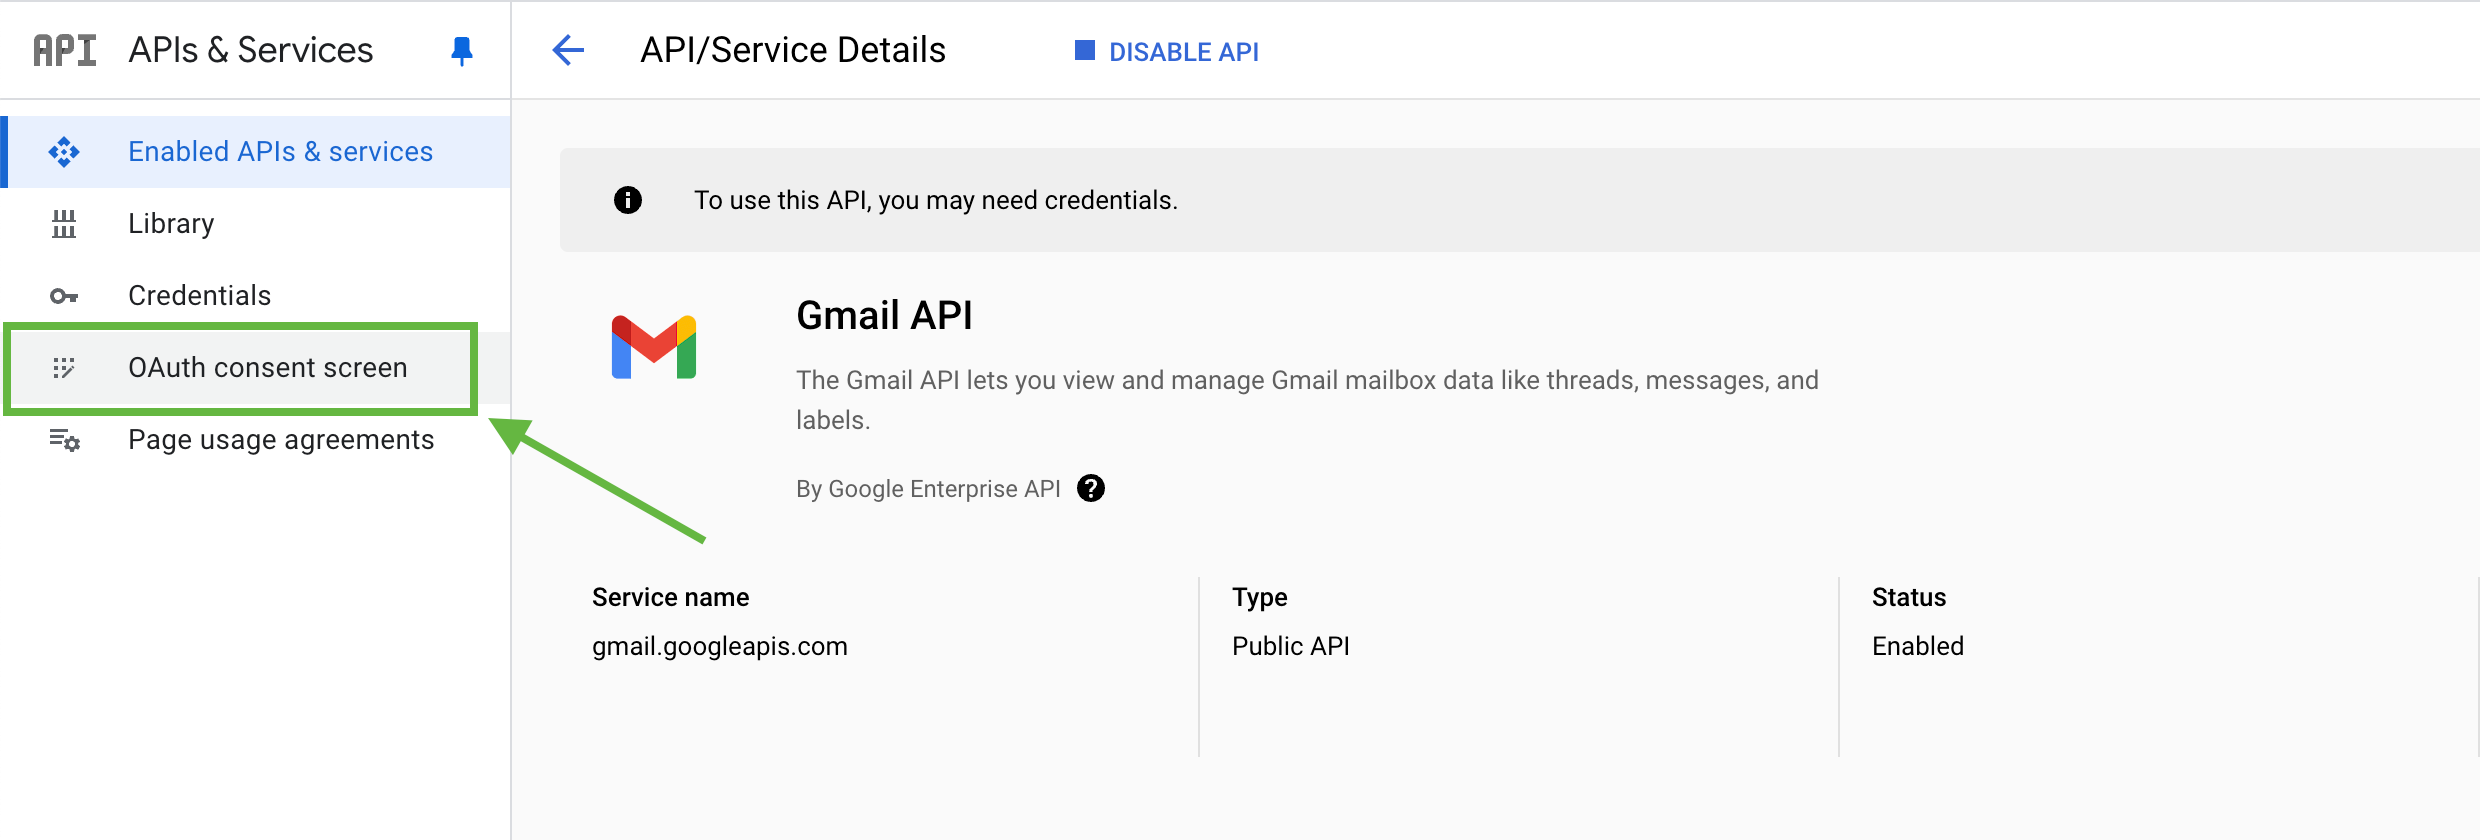Click the Status label
The width and height of the screenshot is (2480, 840).
pos(1909,597)
